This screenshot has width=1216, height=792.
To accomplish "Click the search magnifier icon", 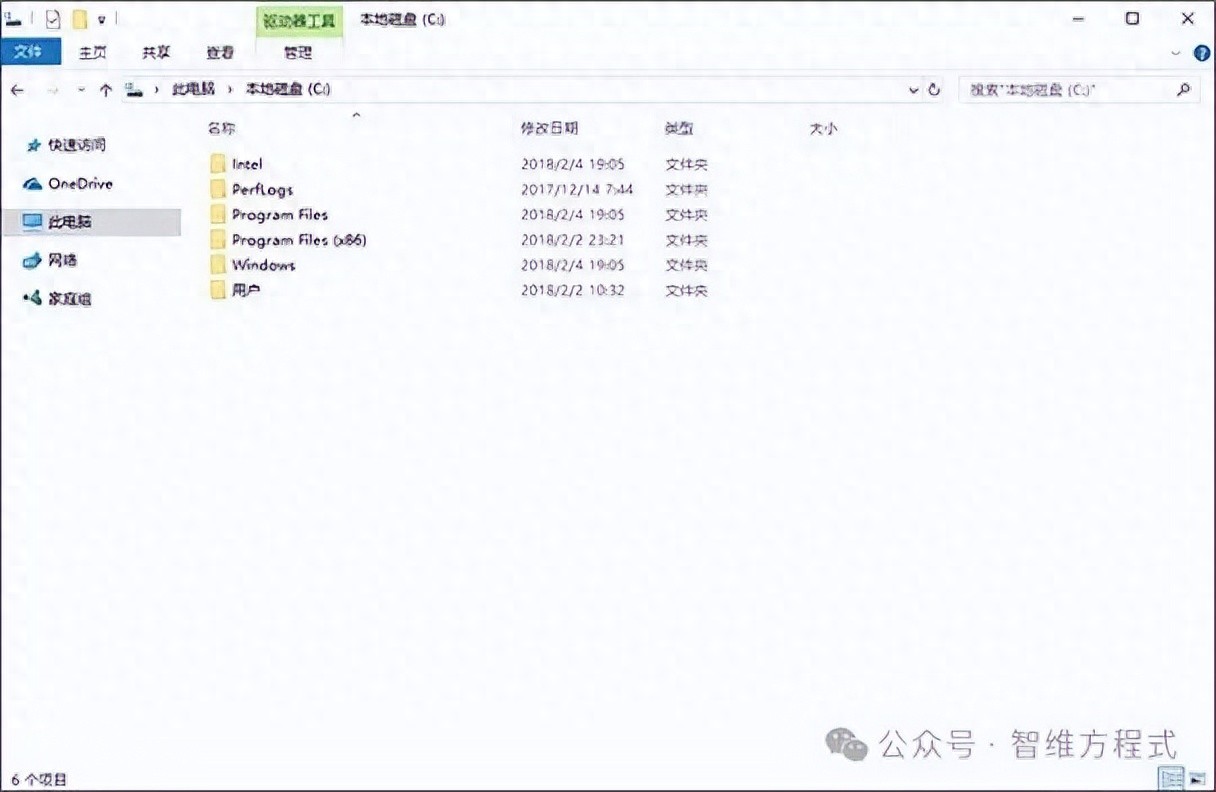I will pos(1184,89).
